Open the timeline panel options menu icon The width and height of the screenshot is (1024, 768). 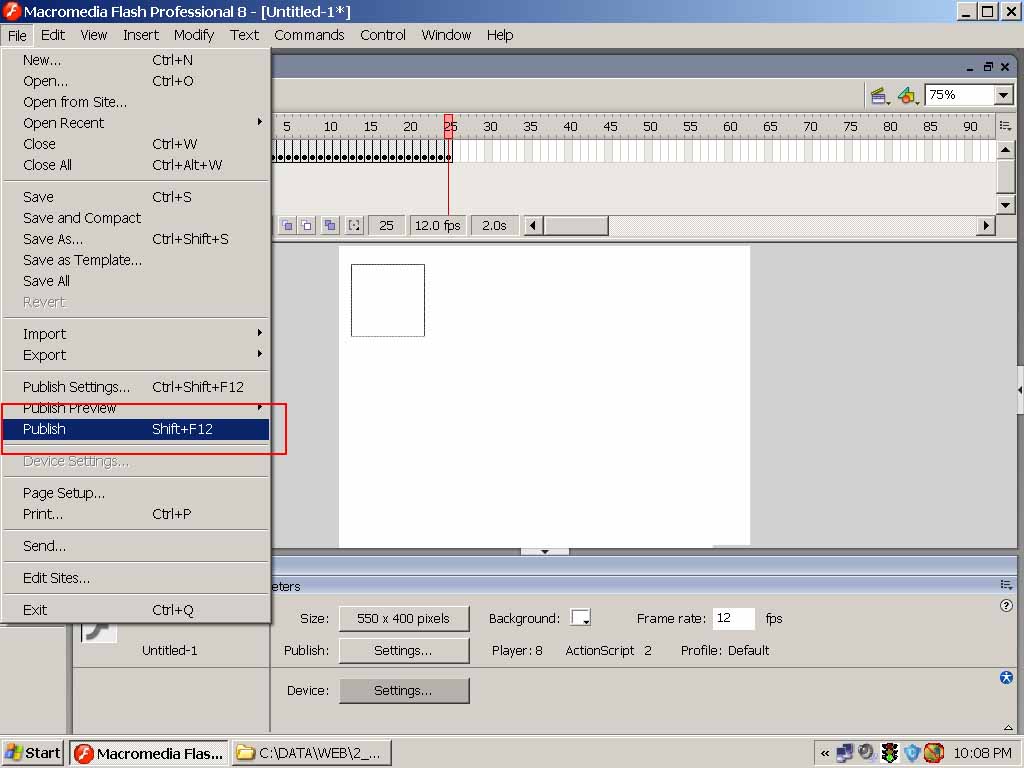[x=1006, y=125]
